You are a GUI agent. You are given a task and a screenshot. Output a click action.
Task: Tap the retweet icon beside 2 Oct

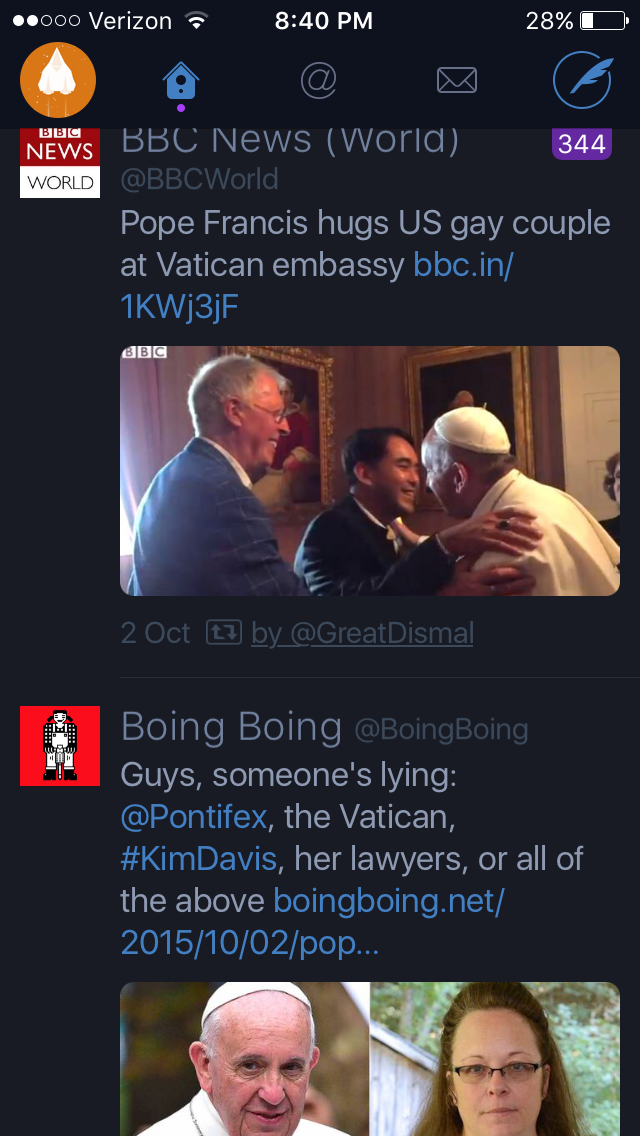[x=223, y=633]
